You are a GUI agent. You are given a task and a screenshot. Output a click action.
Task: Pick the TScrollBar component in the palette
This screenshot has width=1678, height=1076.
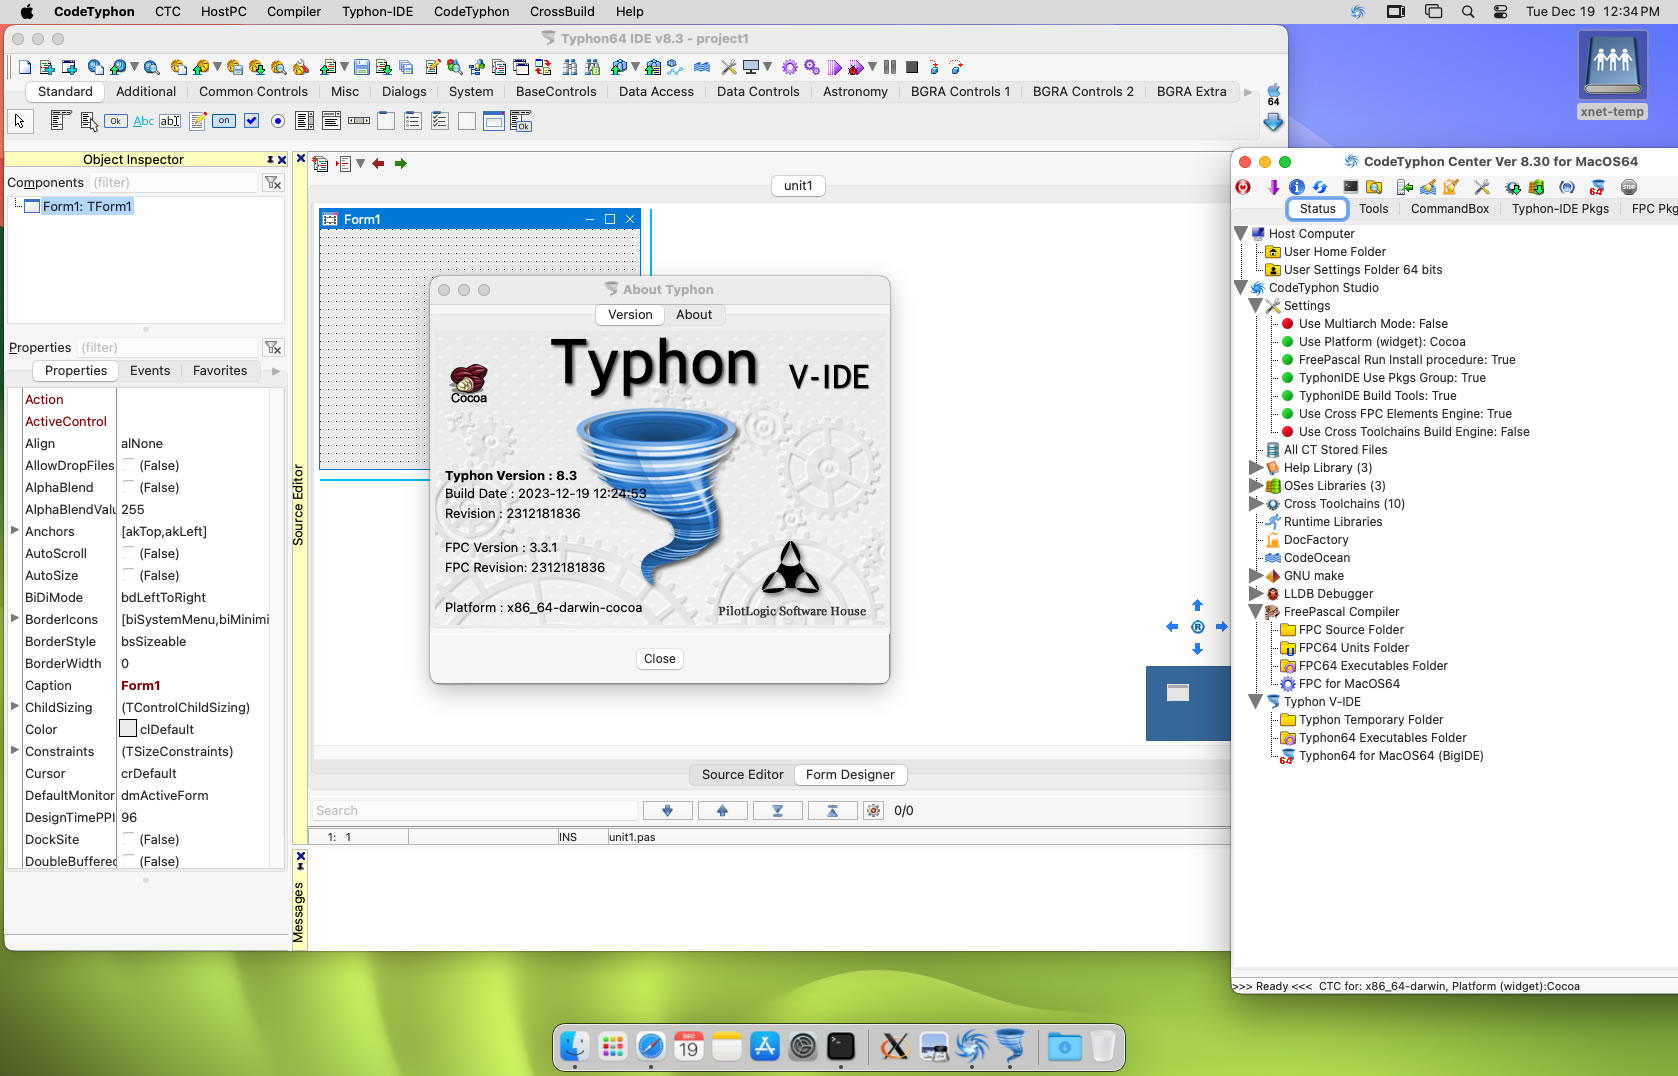point(359,121)
